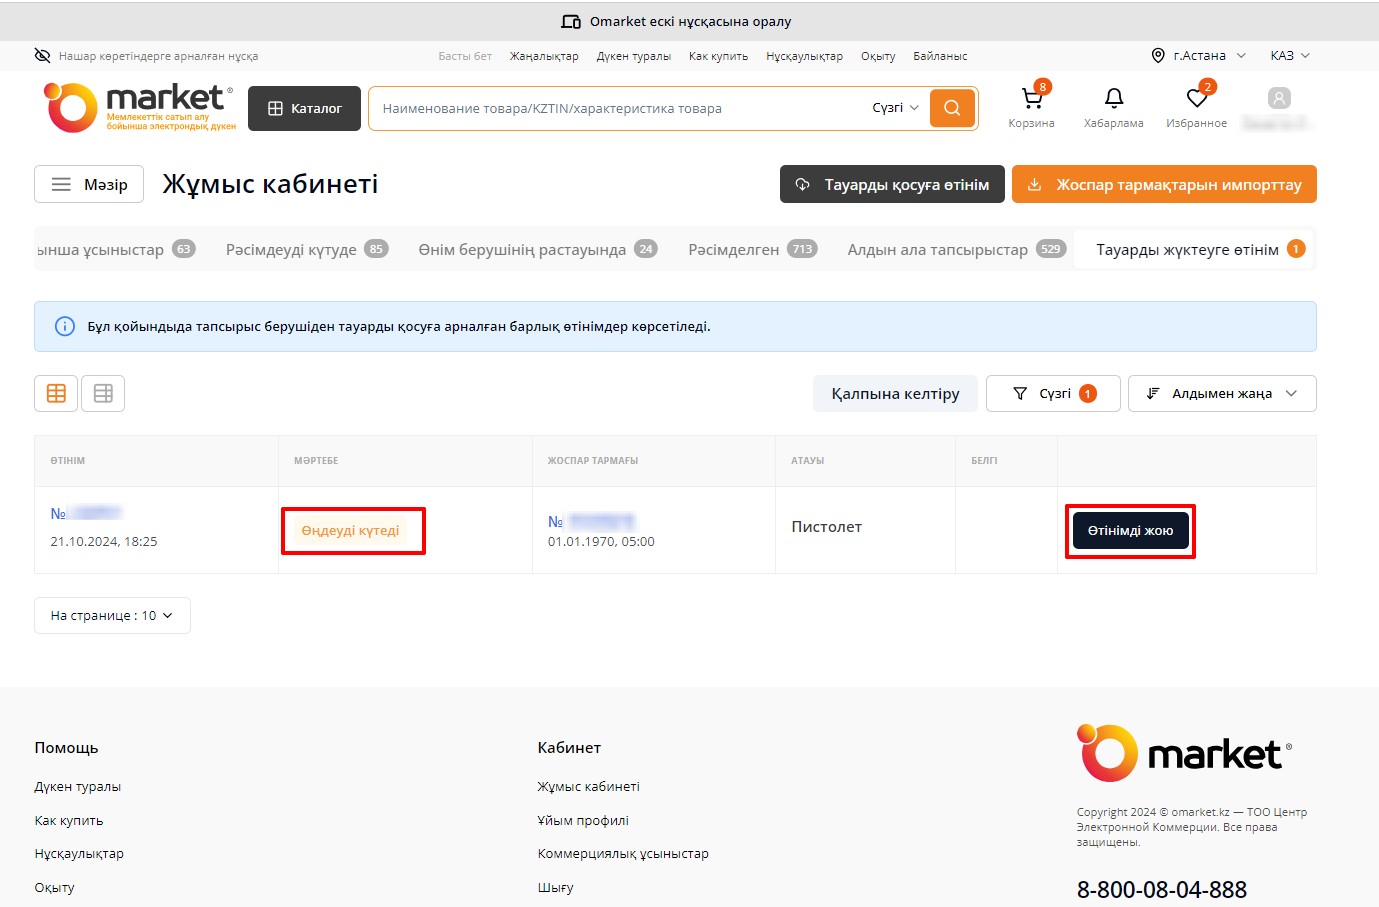Expand the Алдымен жаңа sort dropdown

(1221, 393)
